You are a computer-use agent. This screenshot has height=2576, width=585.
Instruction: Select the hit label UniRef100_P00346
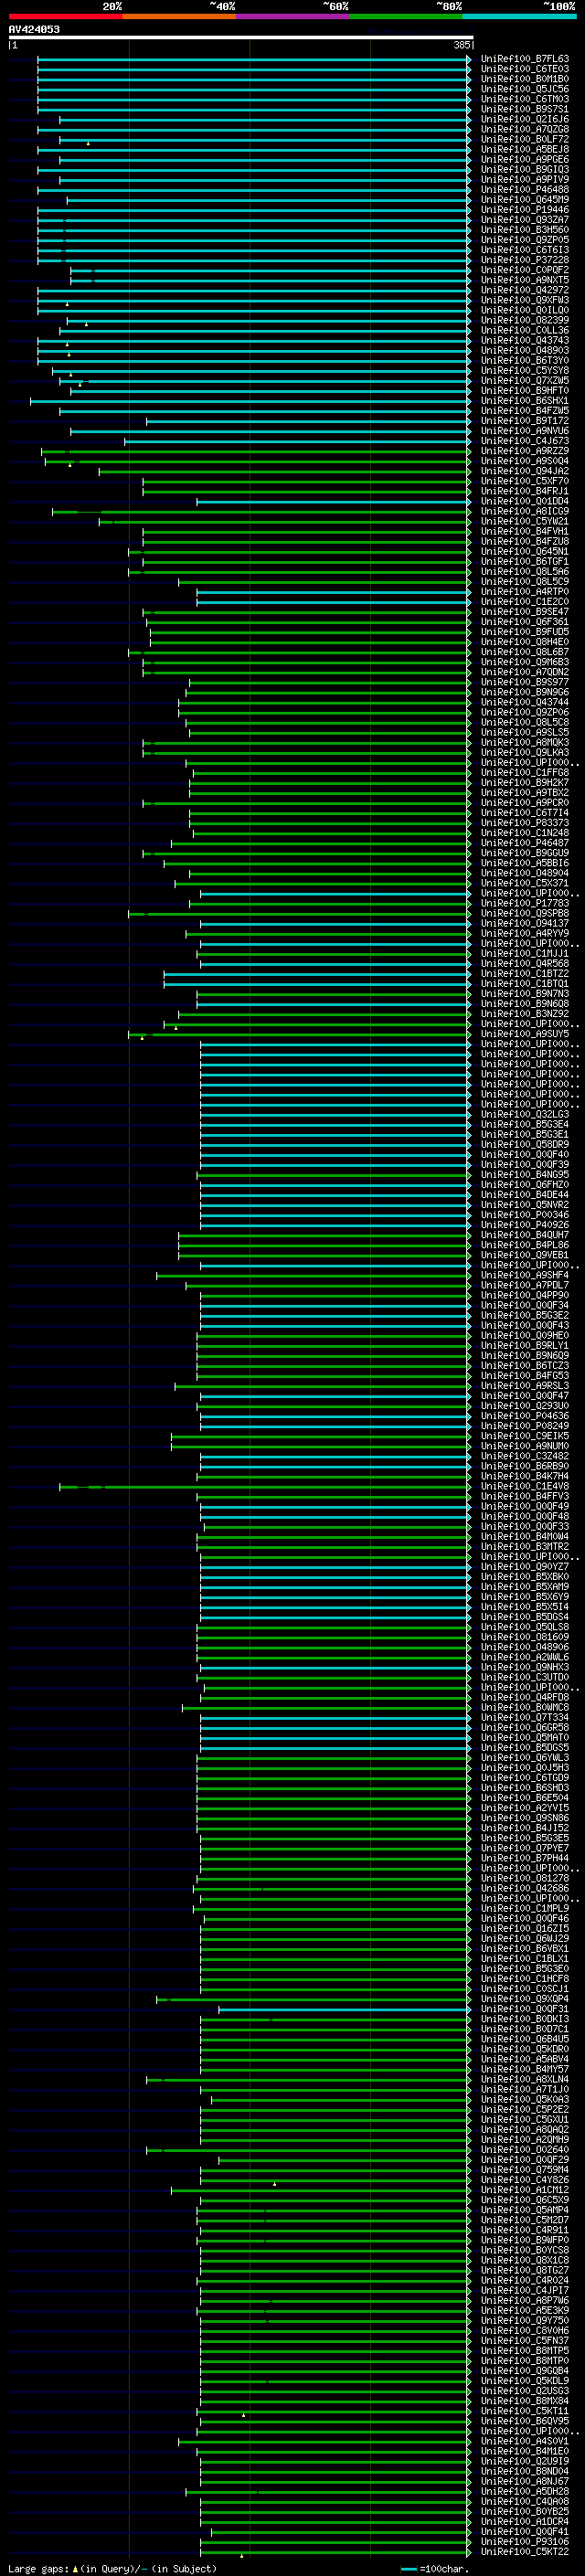coord(524,1214)
